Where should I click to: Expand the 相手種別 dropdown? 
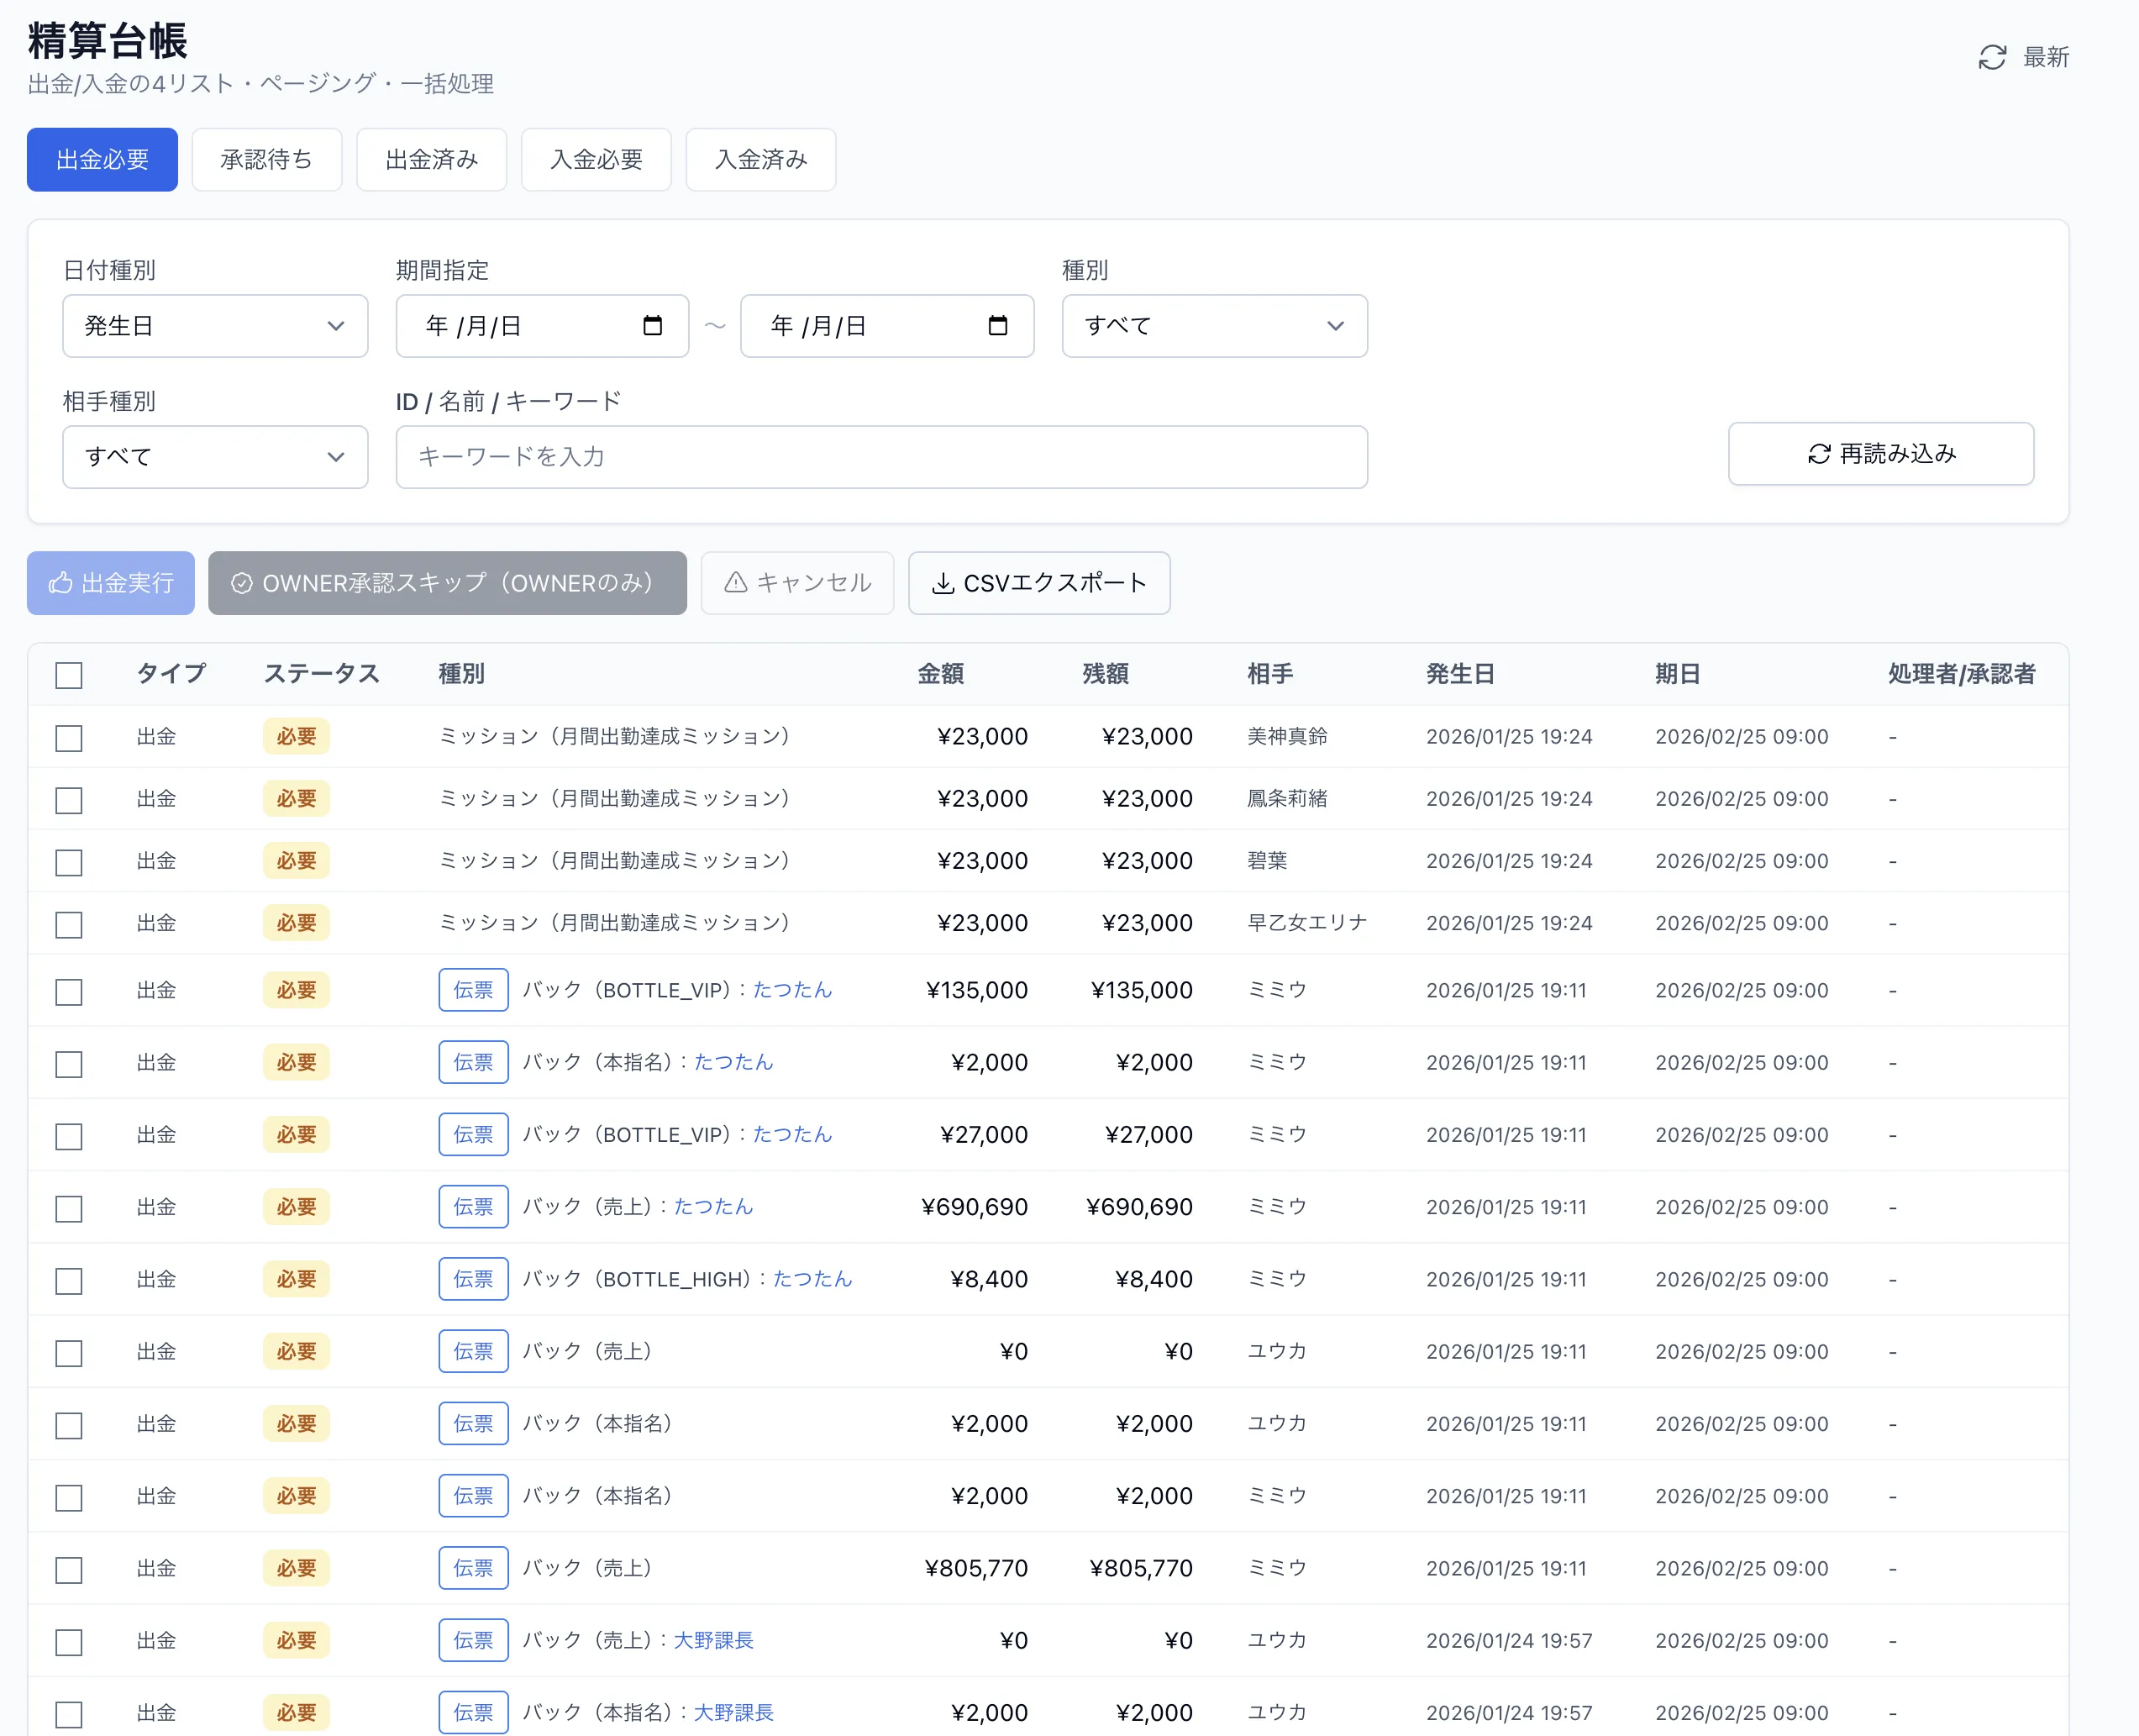215,457
